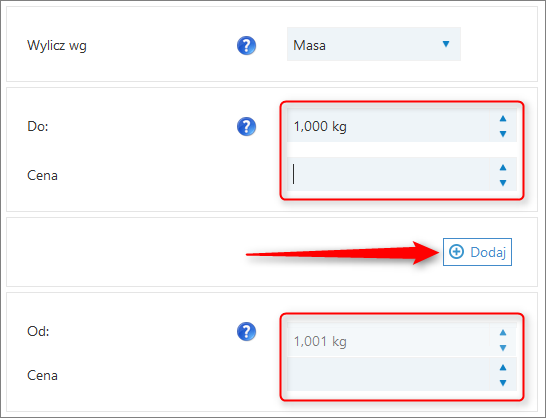The image size is (546, 418).
Task: Open help icon beside Od: label
Action: click(247, 331)
